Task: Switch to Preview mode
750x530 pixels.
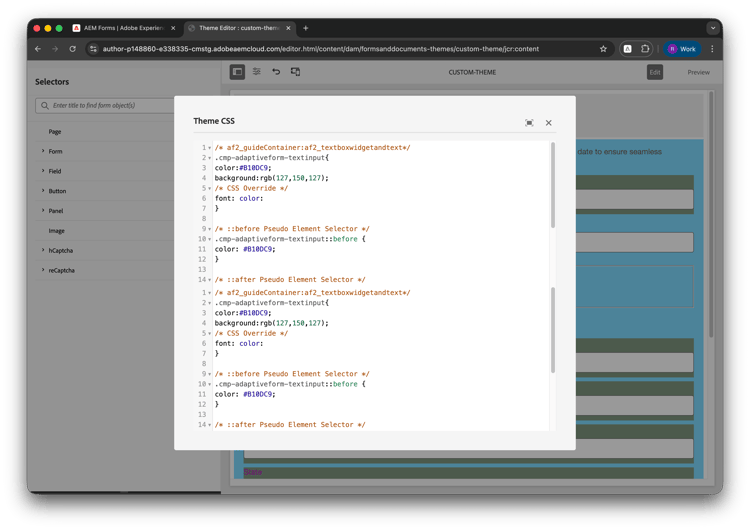Action: click(x=698, y=72)
